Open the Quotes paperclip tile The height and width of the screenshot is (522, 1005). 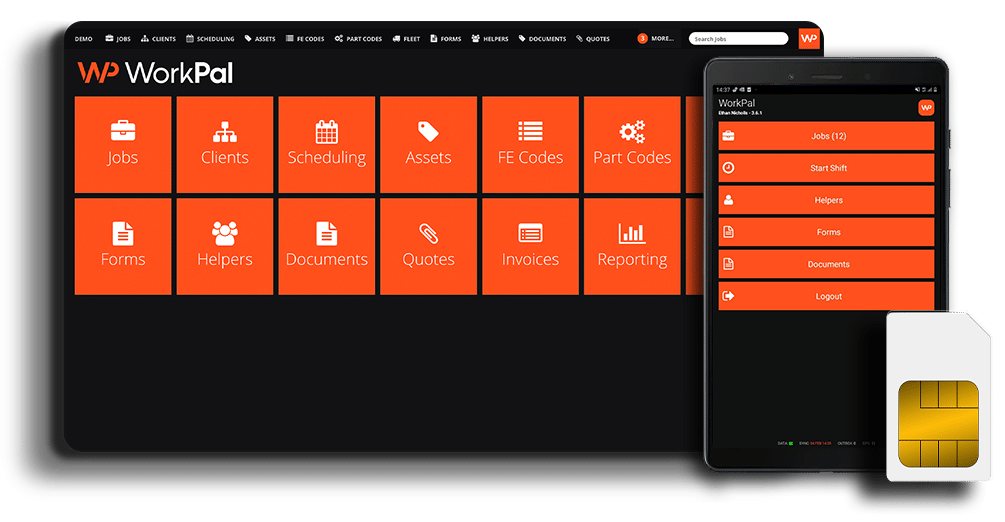coord(428,246)
